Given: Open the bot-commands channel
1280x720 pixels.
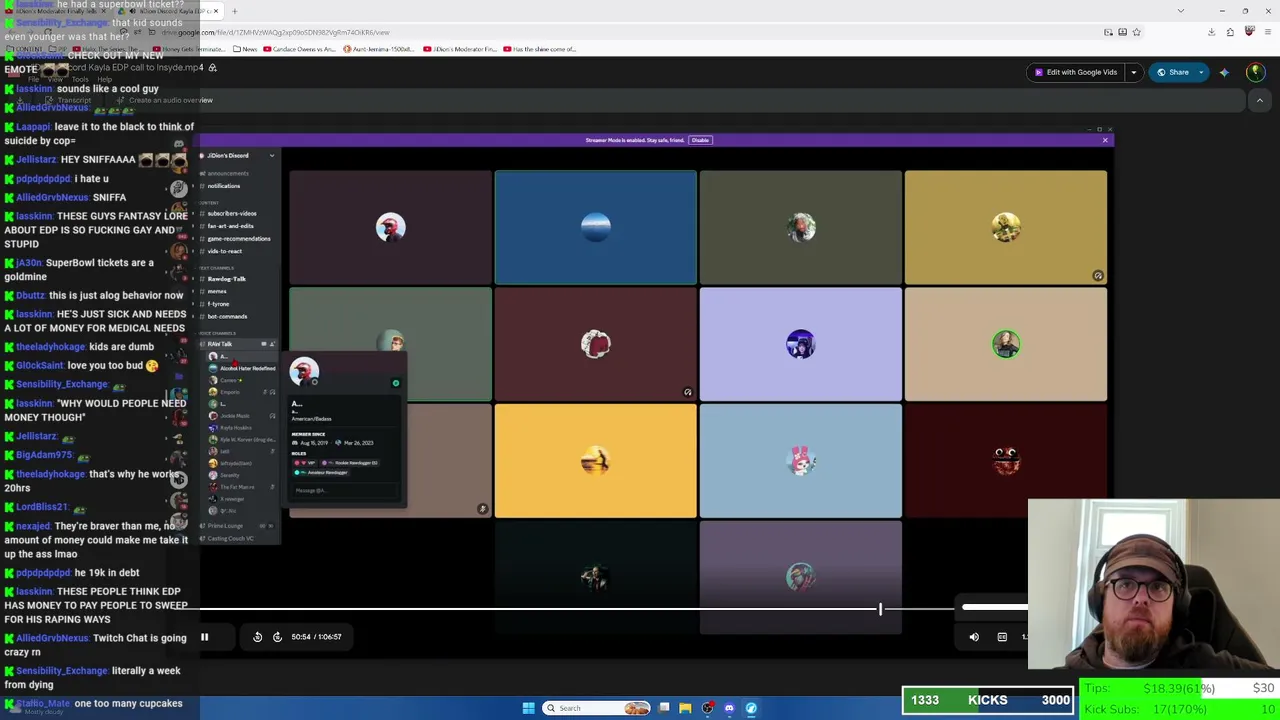Looking at the screenshot, I should (x=227, y=316).
